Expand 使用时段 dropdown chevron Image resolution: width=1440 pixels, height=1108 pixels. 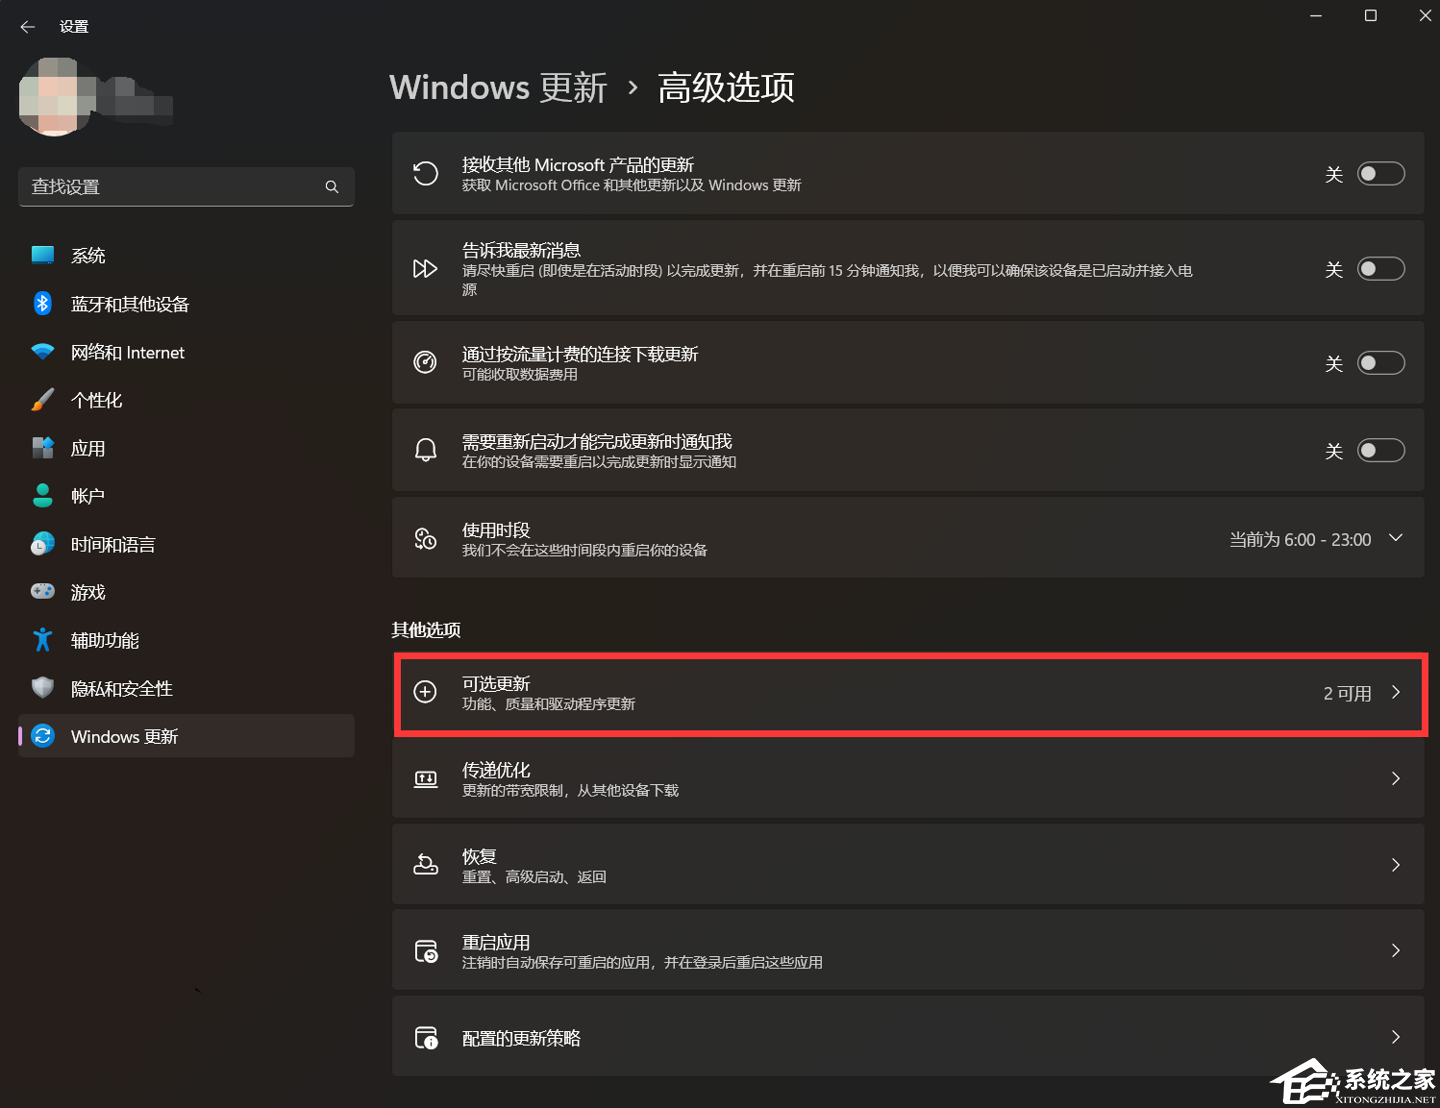click(x=1396, y=538)
